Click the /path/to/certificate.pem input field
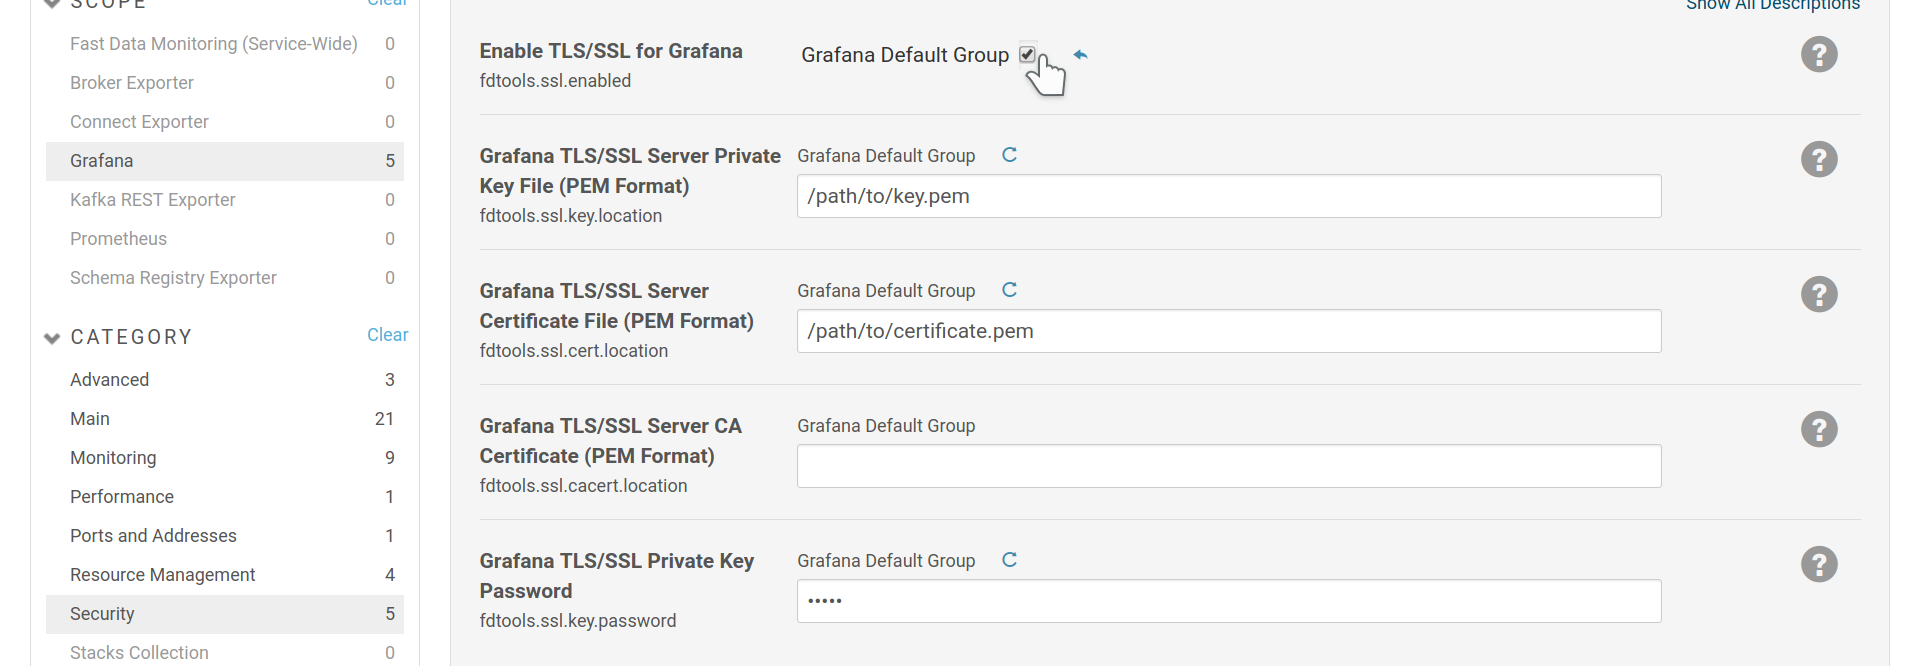 tap(1229, 331)
